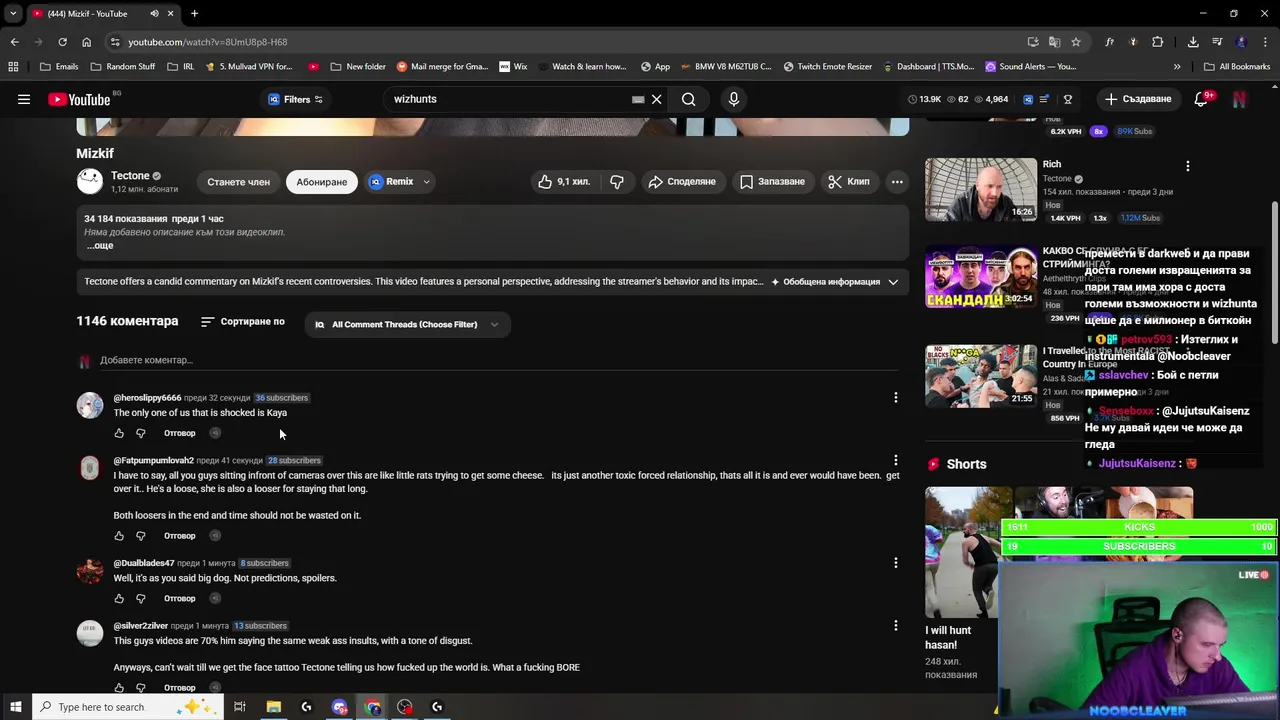Viewport: 1280px width, 720px height.
Task: Clear the wizhunts search text
Action: click(657, 99)
